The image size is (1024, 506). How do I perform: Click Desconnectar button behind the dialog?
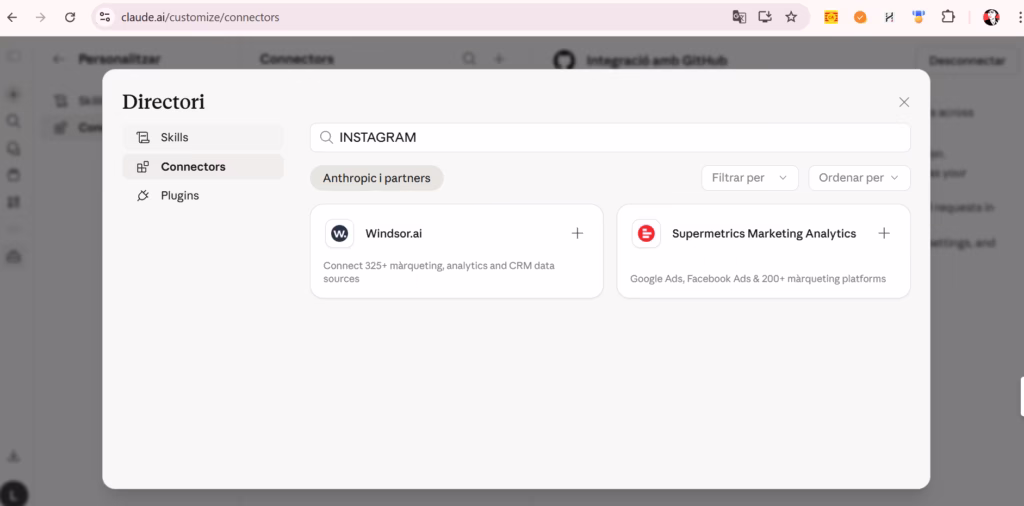(967, 60)
